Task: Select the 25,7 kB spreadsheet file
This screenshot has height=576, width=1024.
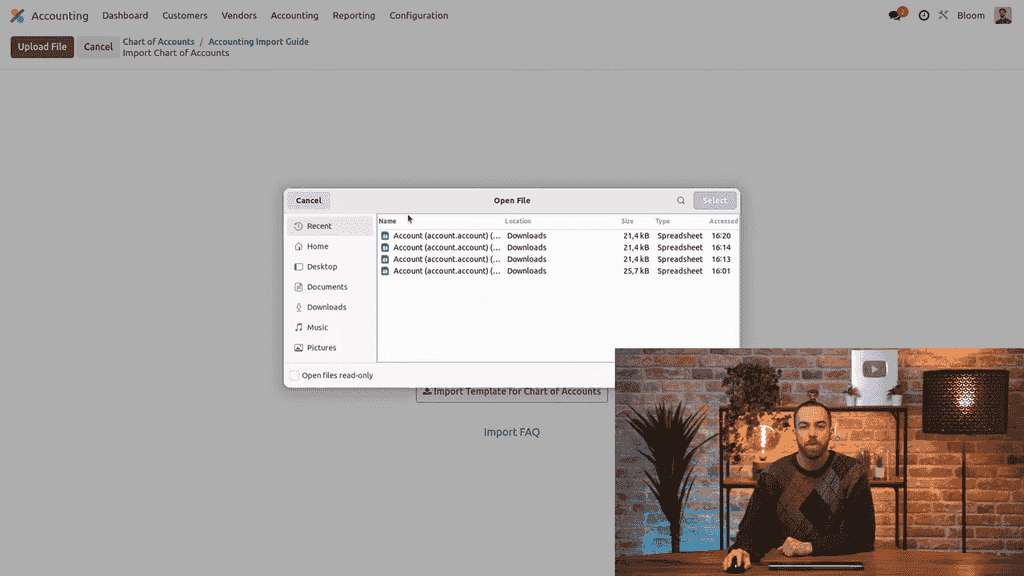Action: [446, 271]
